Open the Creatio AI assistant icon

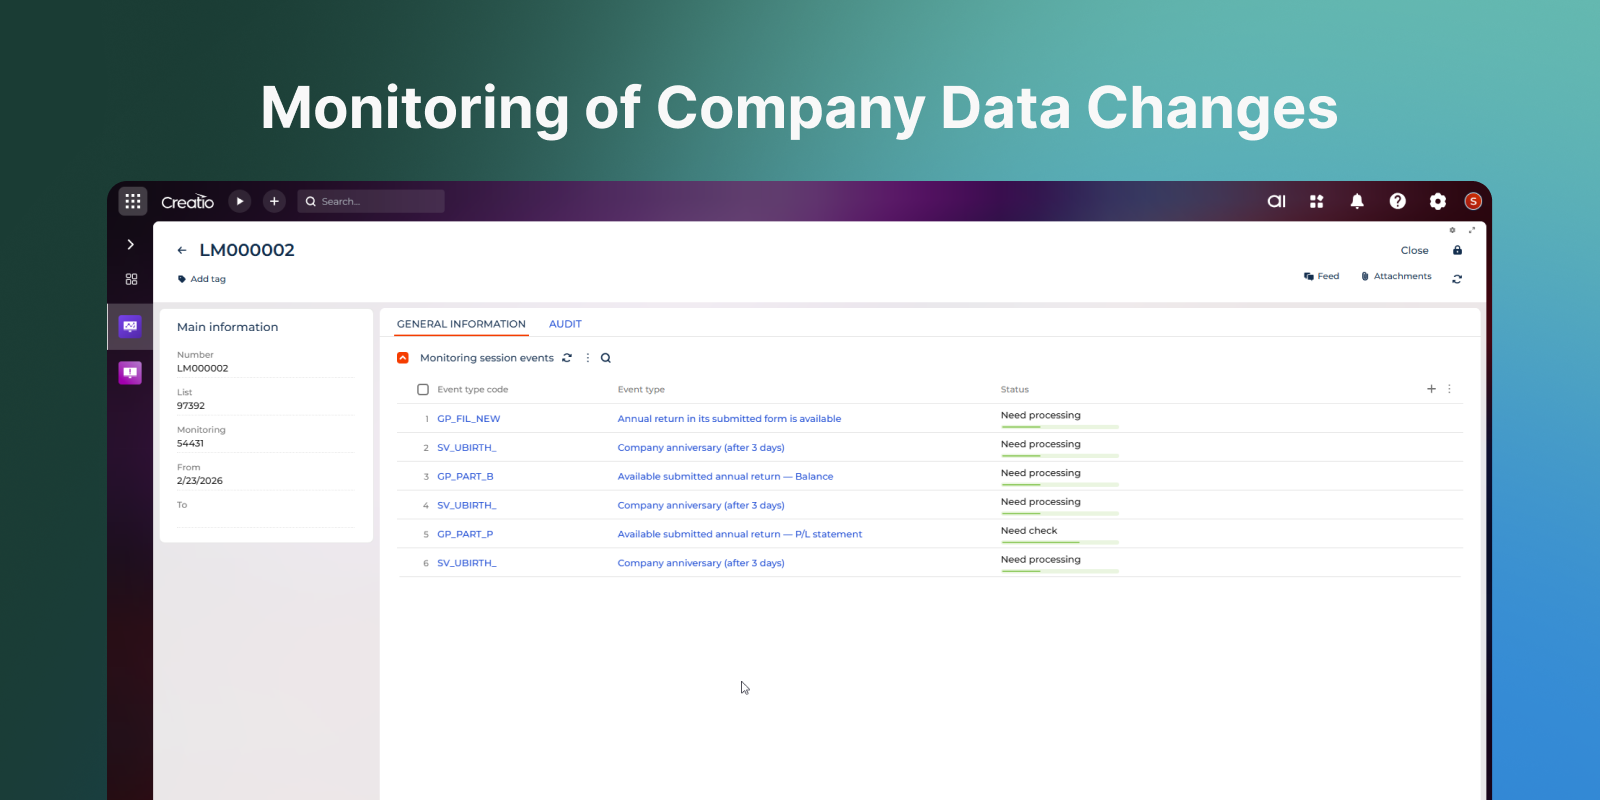pyautogui.click(x=1276, y=201)
